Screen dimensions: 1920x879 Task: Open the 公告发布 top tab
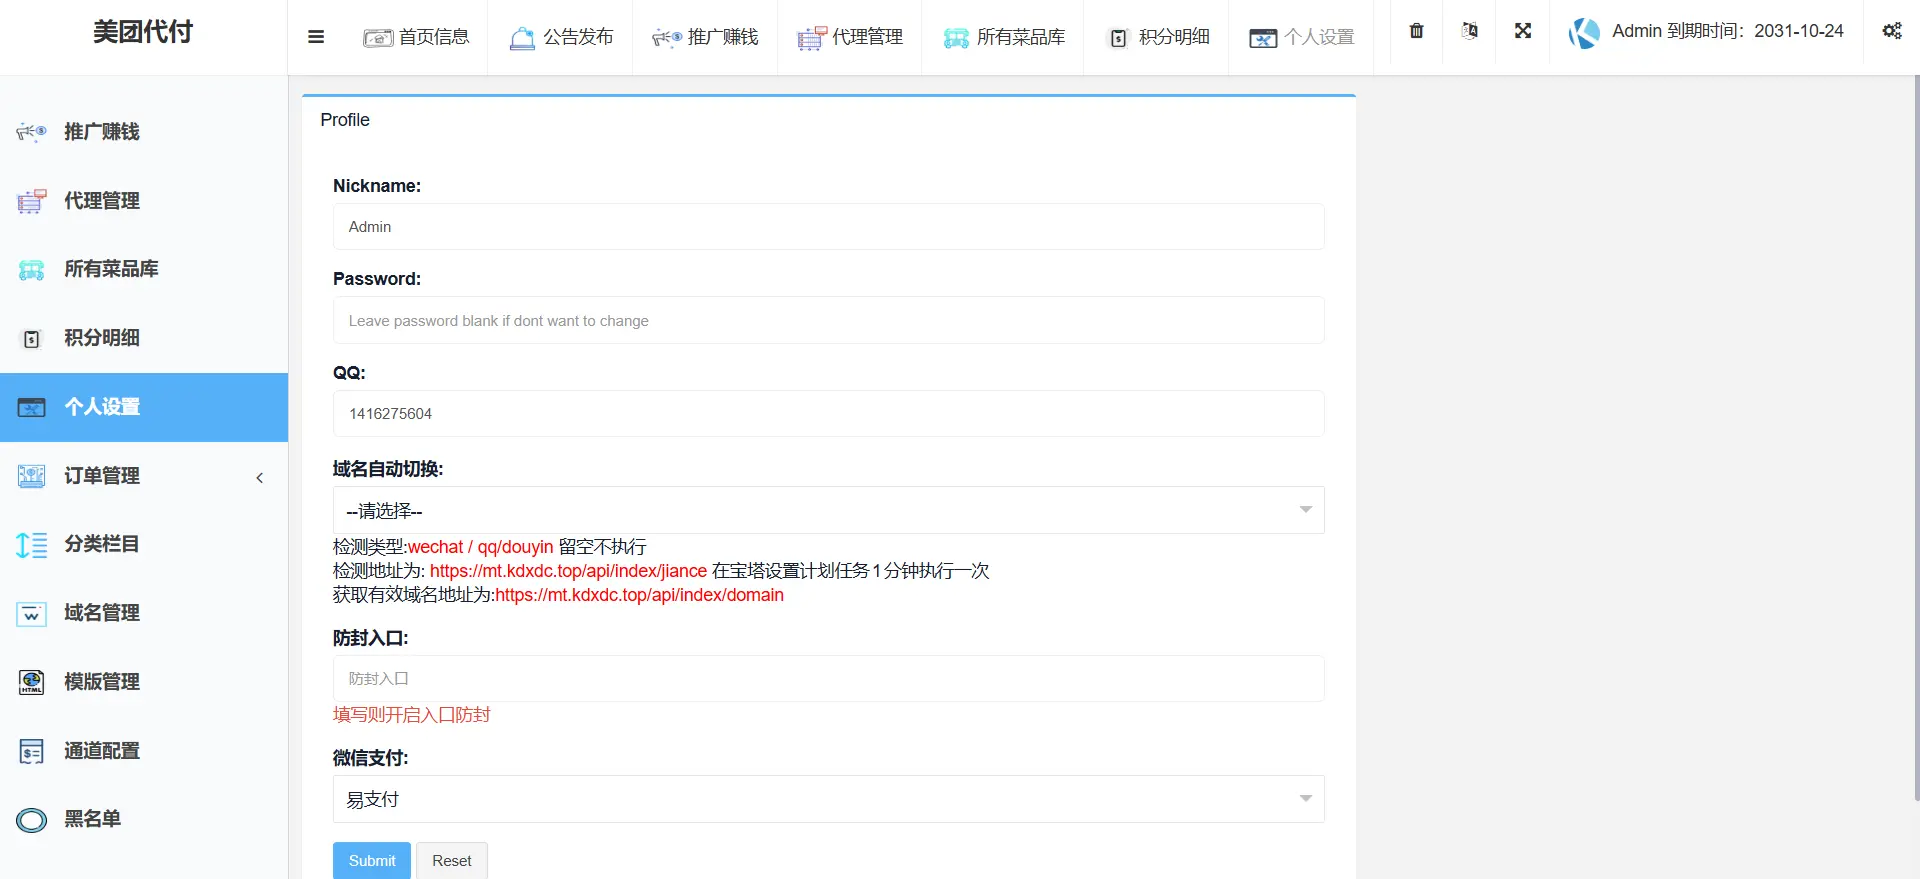pos(561,37)
